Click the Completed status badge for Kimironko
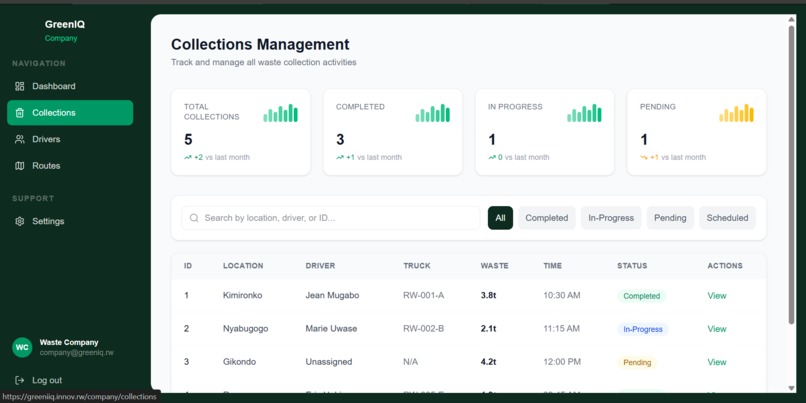 (x=641, y=296)
